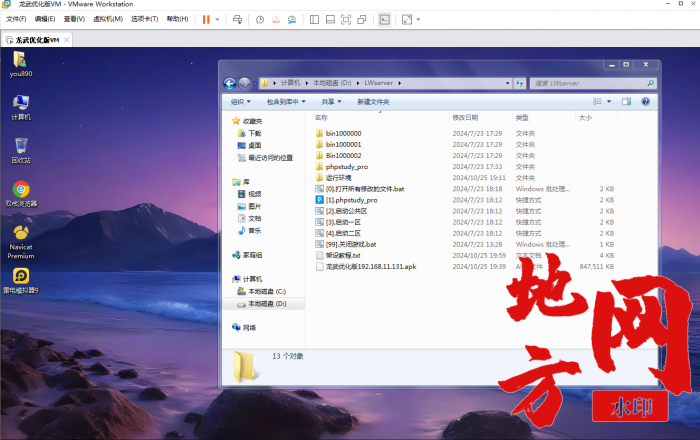700x440 pixels.
Task: Sort by the 名称 column header
Action: pyautogui.click(x=321, y=117)
